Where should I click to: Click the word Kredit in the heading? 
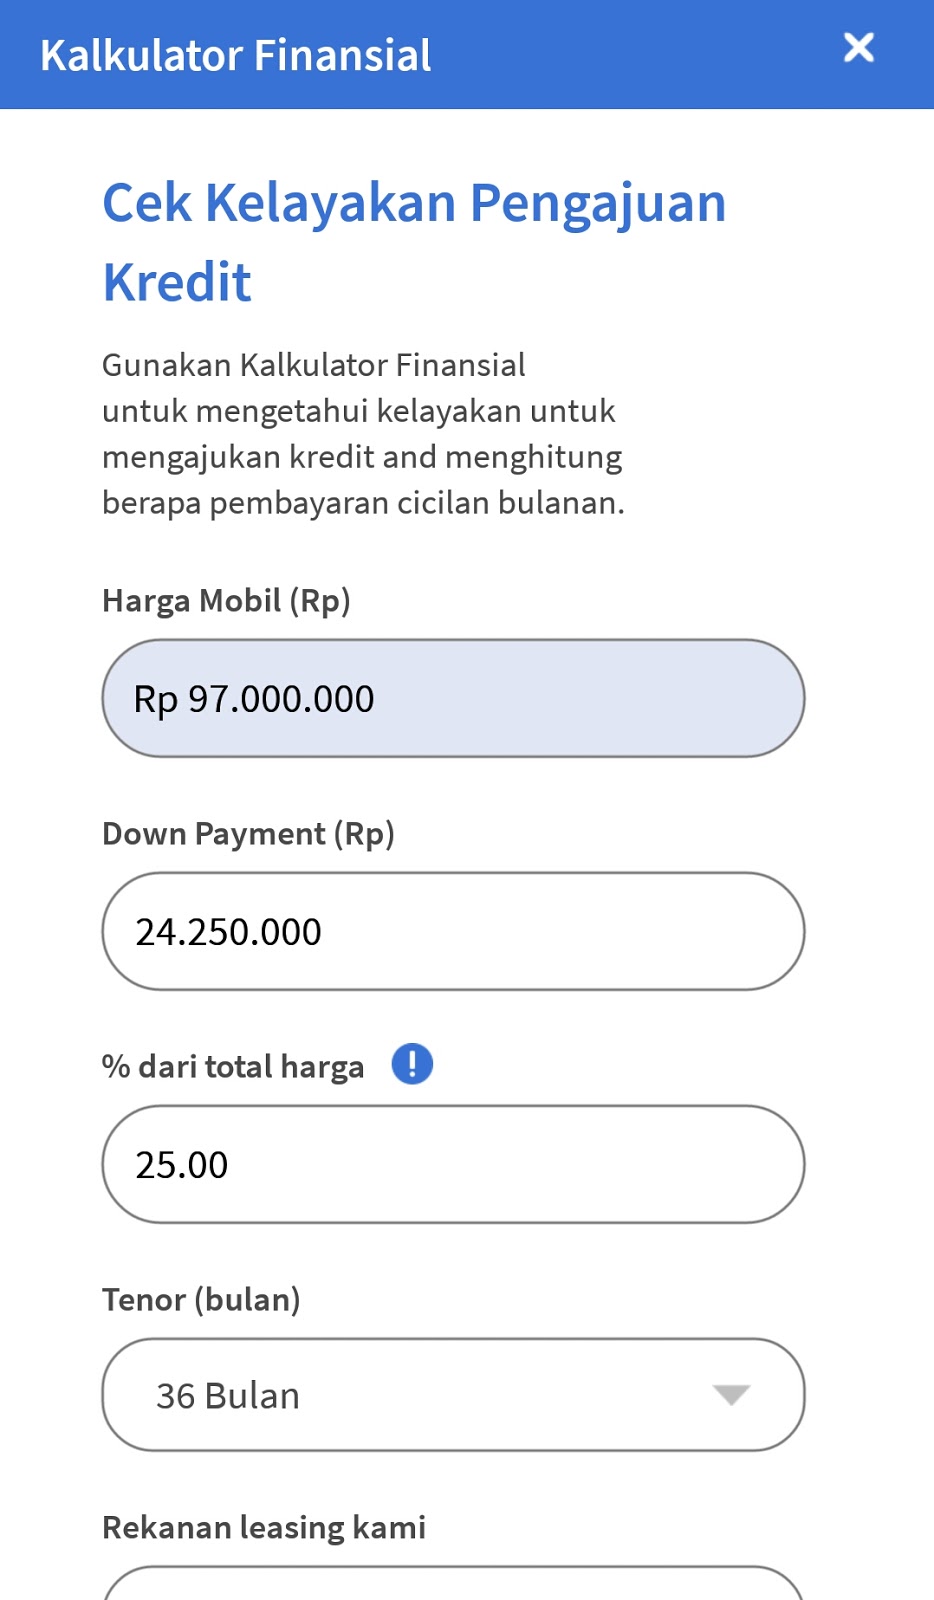tap(177, 283)
